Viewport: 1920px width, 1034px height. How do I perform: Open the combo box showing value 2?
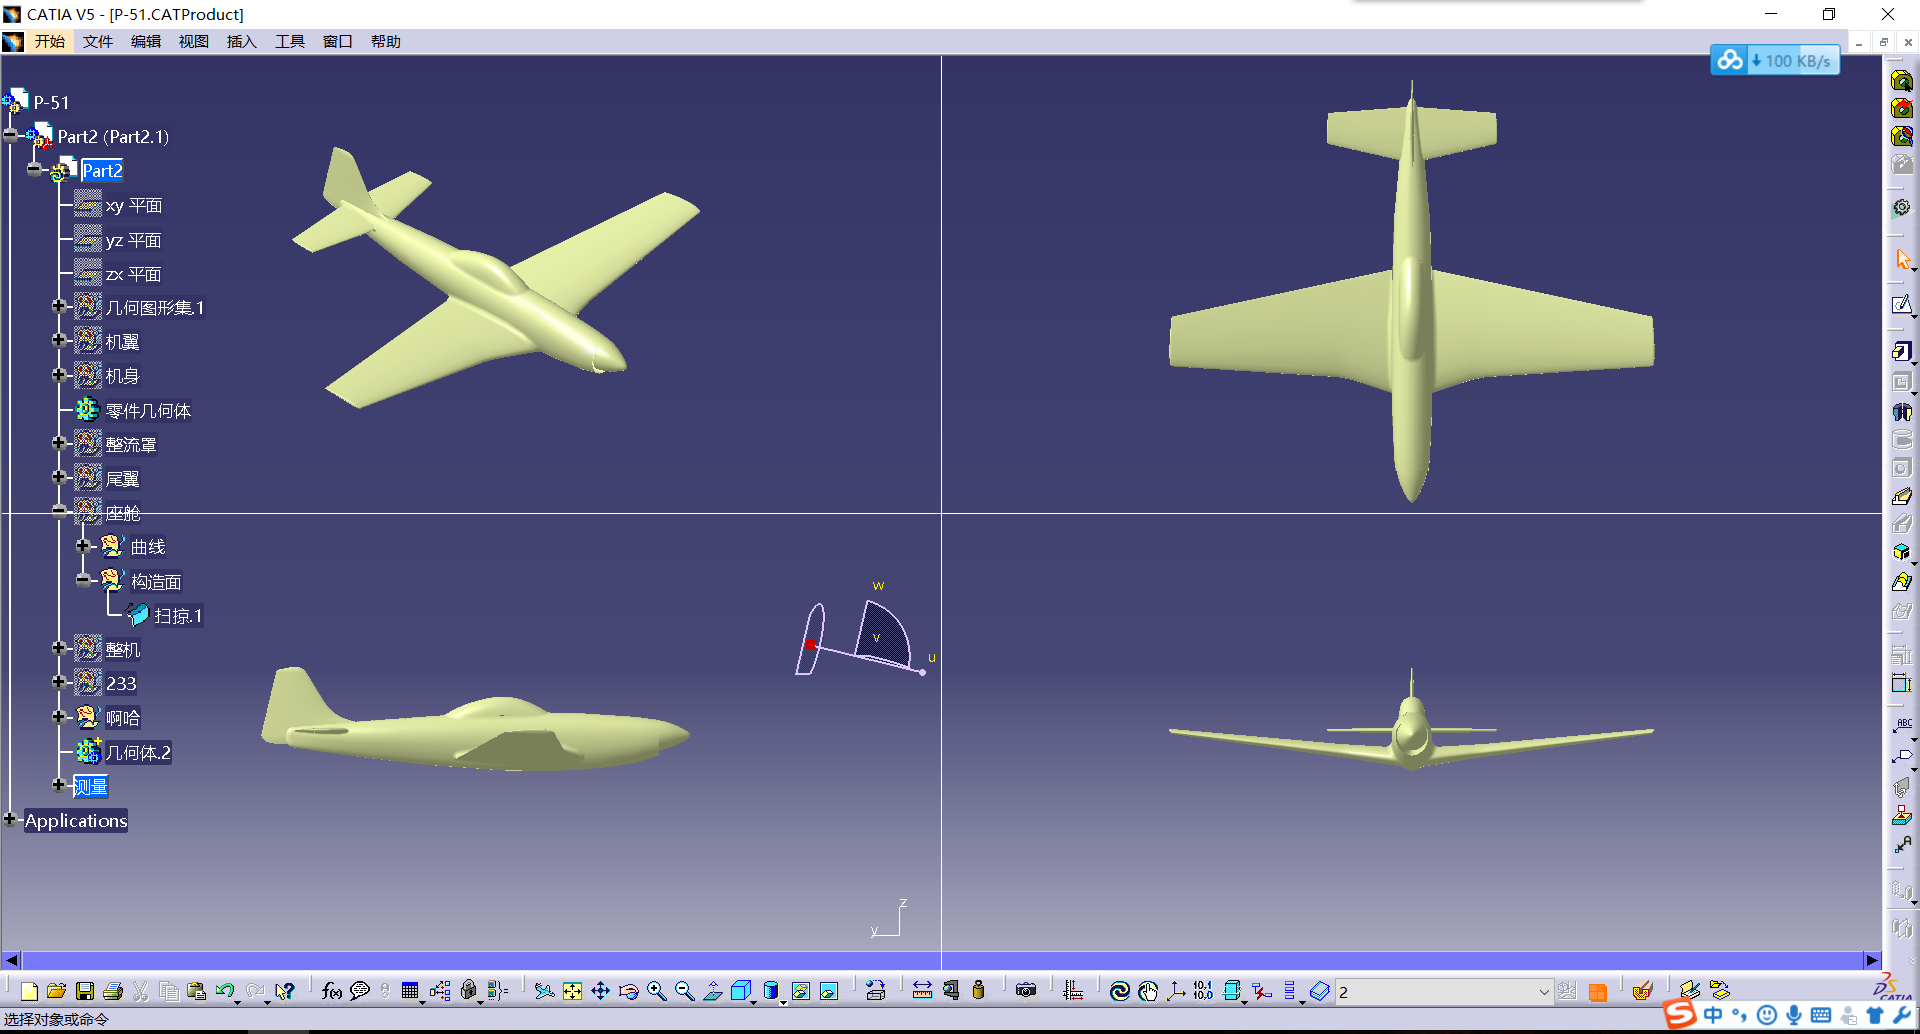coord(1445,992)
